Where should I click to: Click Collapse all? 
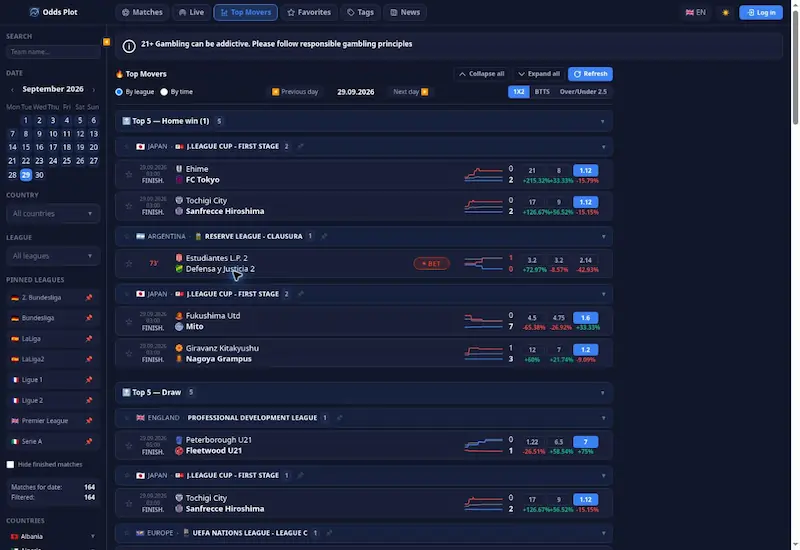(x=482, y=74)
